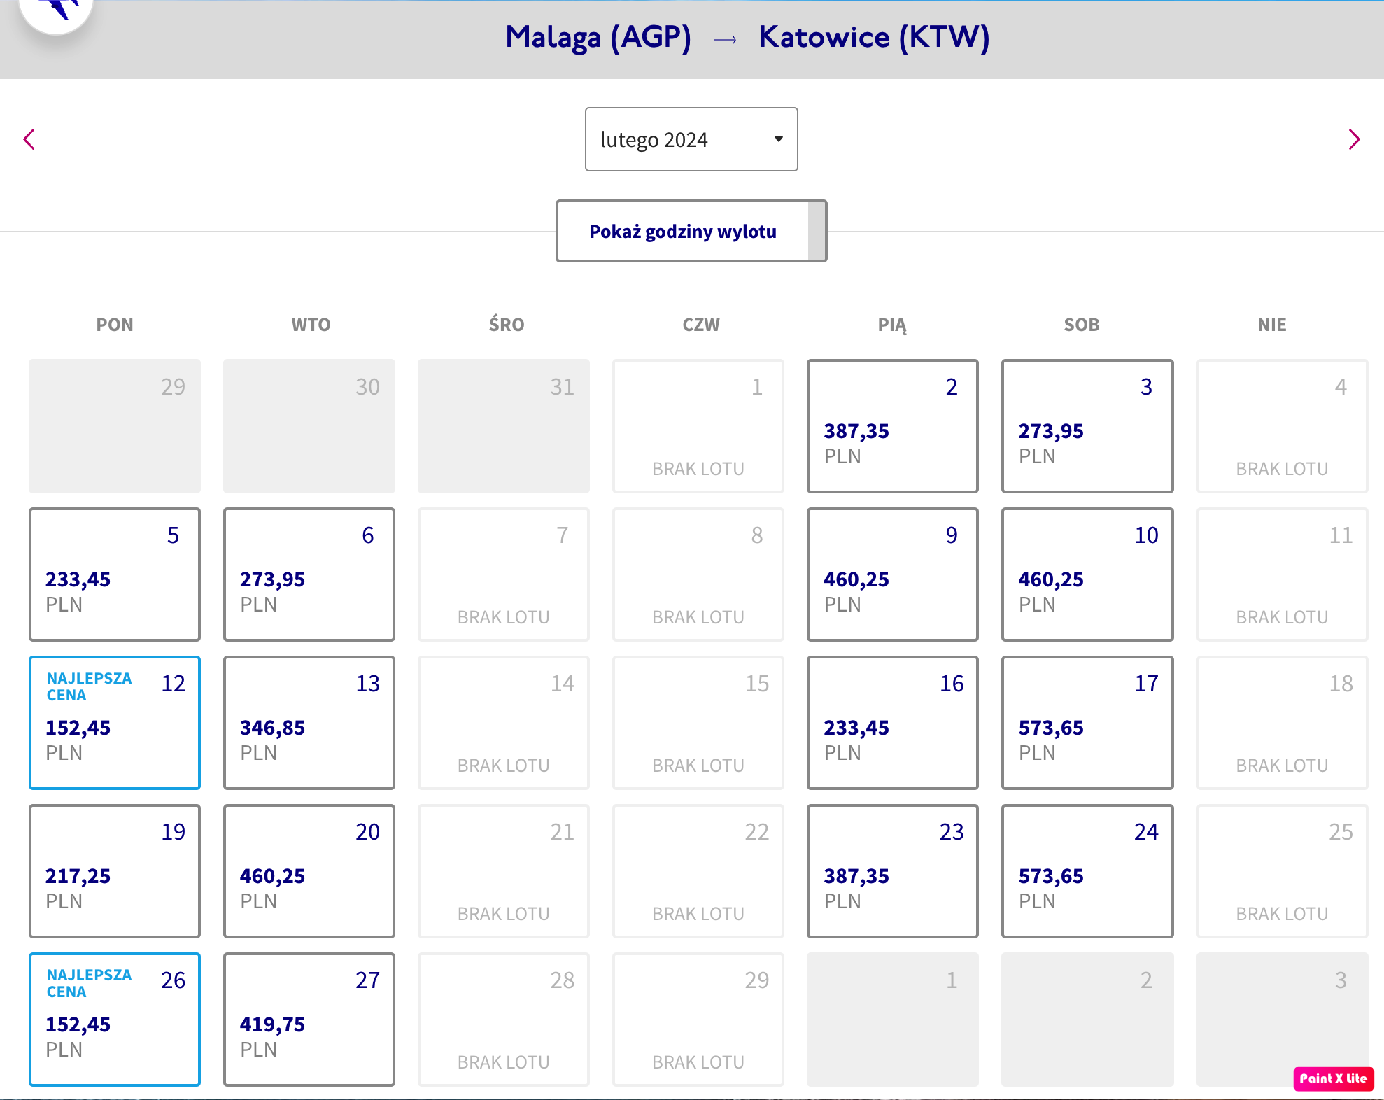Choose best price flight on February 26
The image size is (1384, 1100).
[115, 1019]
